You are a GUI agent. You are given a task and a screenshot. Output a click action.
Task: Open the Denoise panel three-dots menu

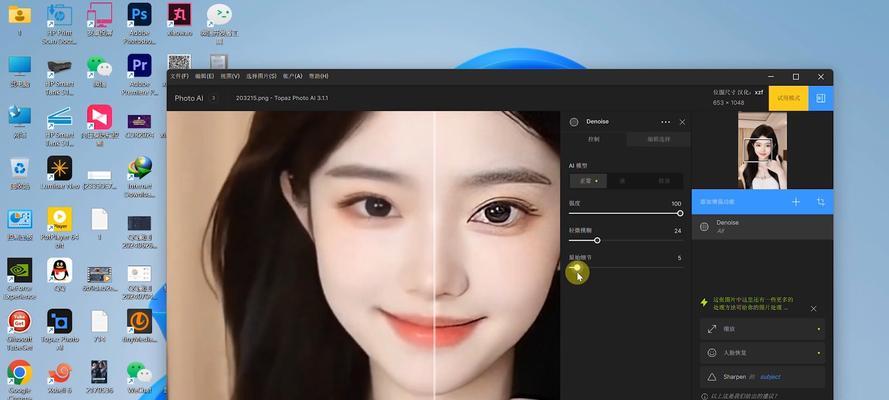point(666,122)
